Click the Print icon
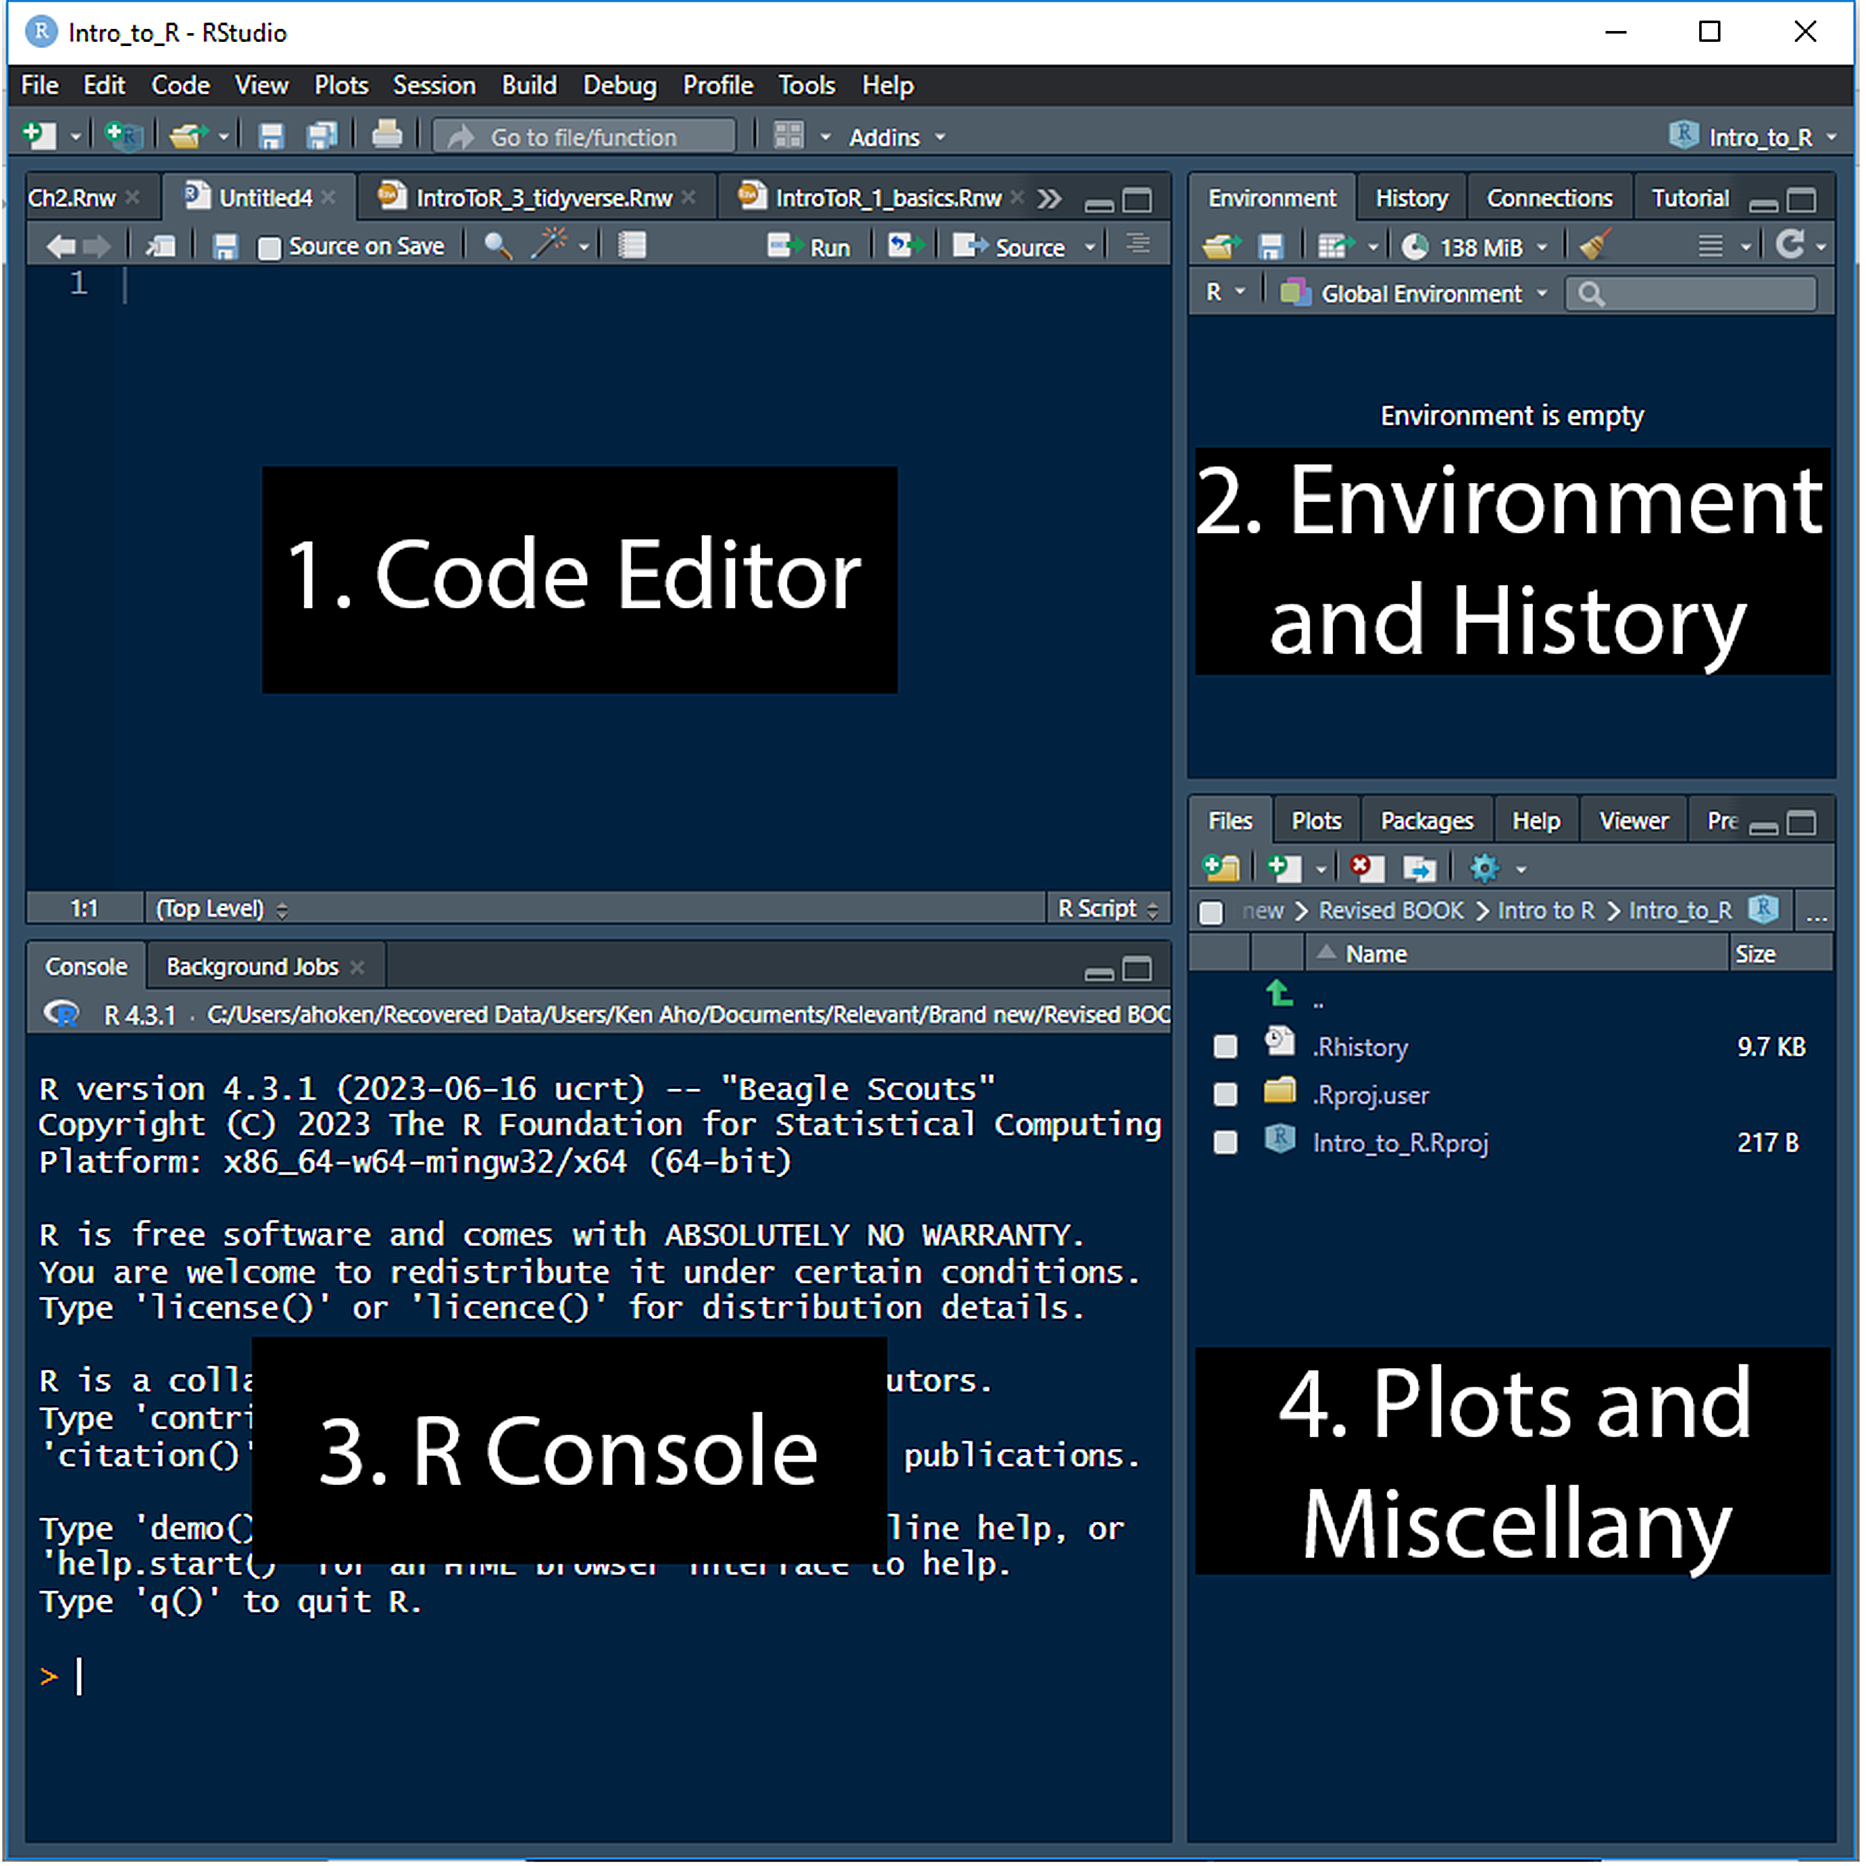 coord(387,135)
